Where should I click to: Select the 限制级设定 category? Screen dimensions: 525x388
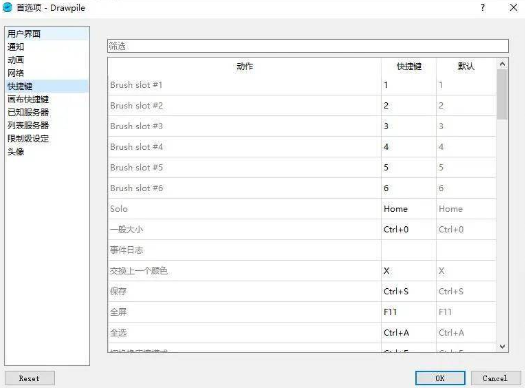(x=47, y=138)
